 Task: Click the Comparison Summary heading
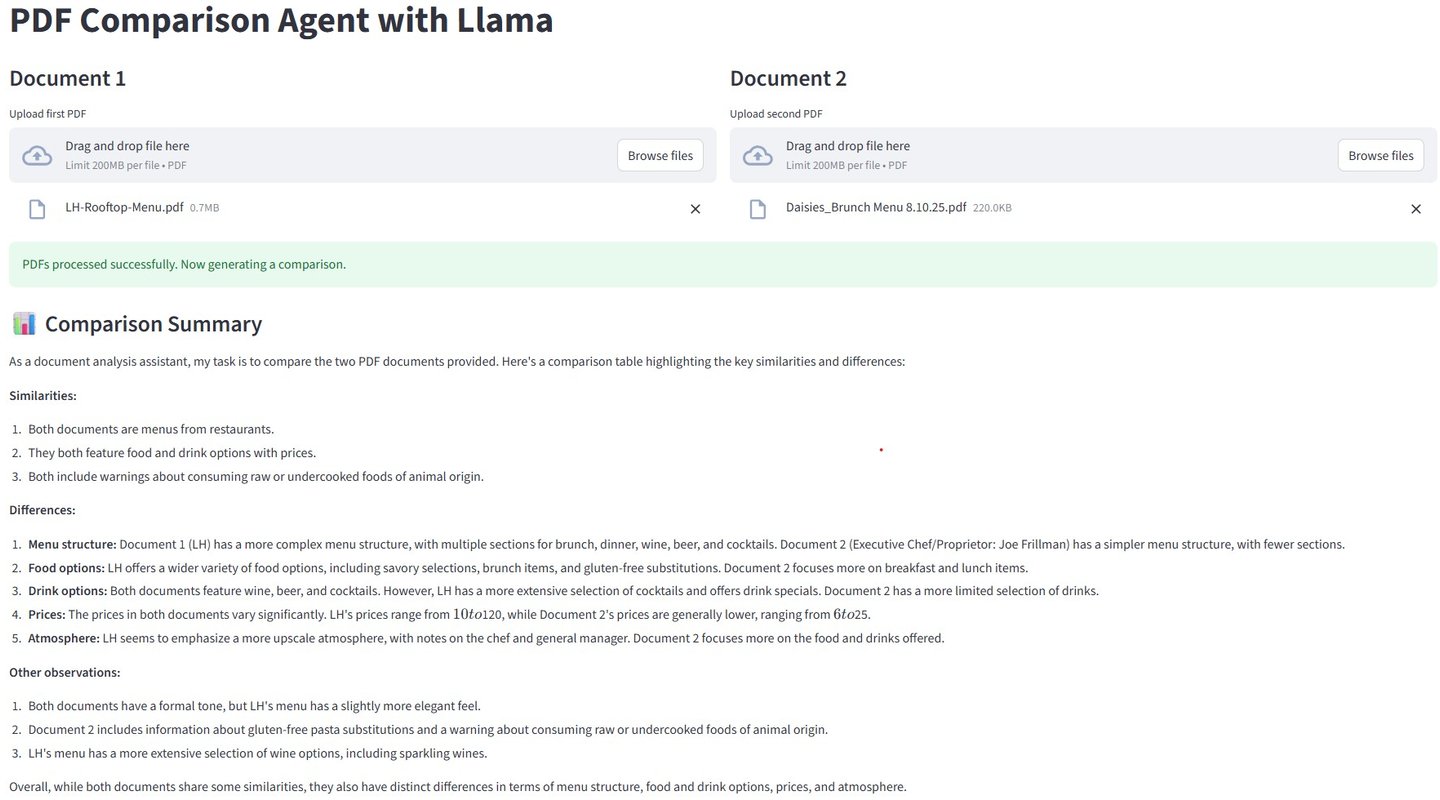(x=153, y=323)
